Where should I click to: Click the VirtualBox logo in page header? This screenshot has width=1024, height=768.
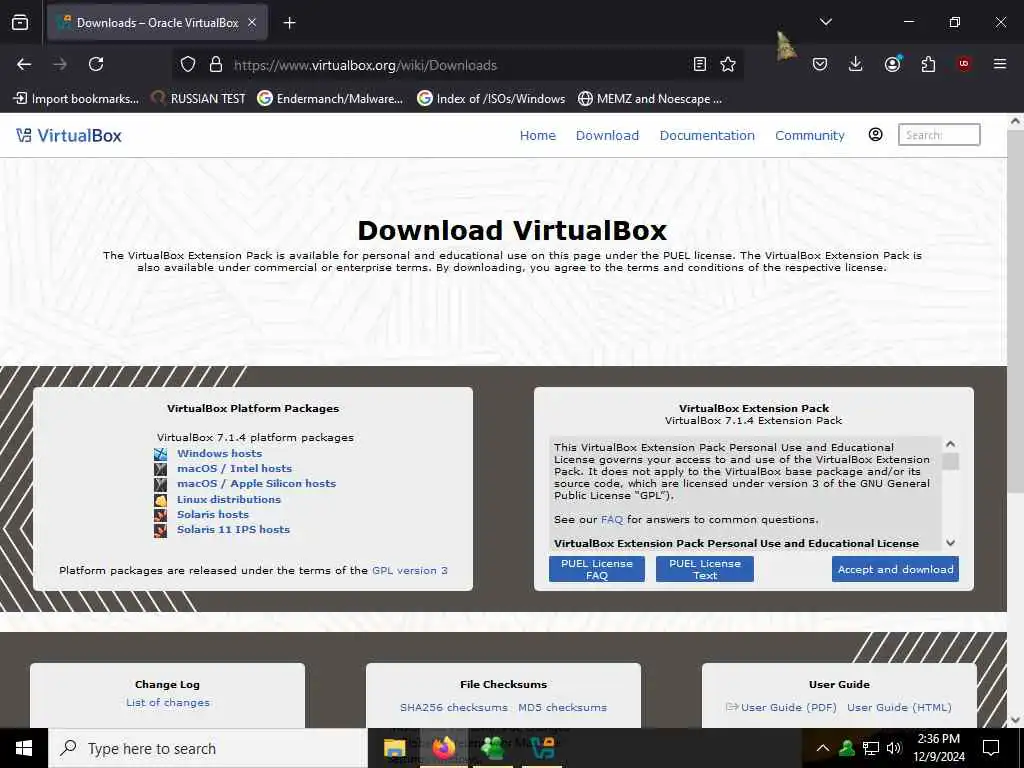coord(69,135)
